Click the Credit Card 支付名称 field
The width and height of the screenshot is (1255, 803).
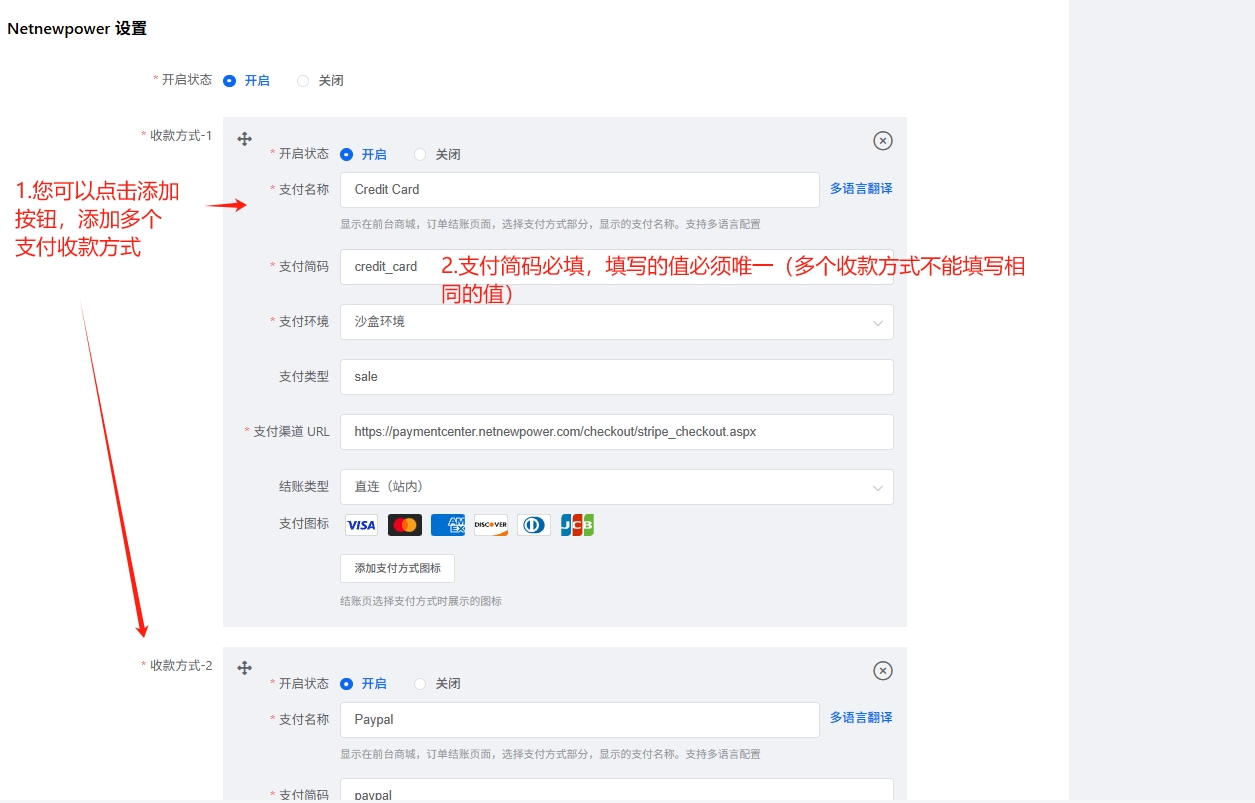(580, 190)
